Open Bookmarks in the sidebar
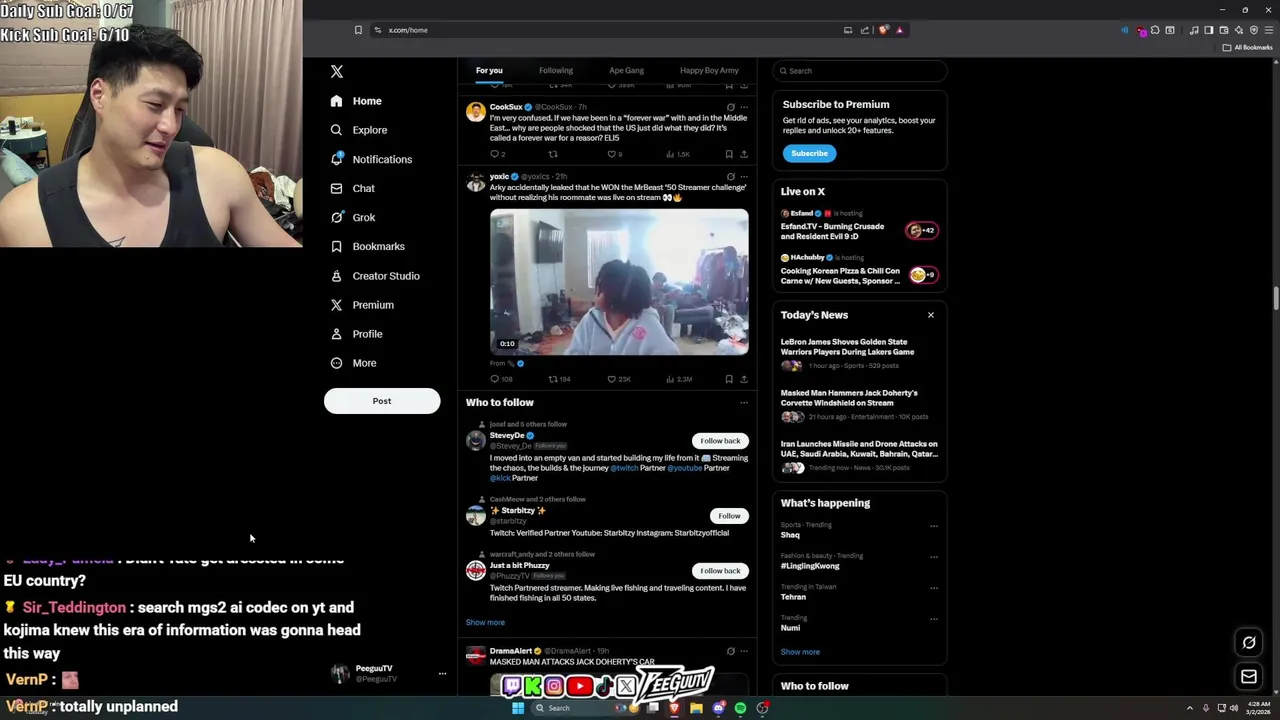Viewport: 1280px width, 720px height. [x=367, y=246]
